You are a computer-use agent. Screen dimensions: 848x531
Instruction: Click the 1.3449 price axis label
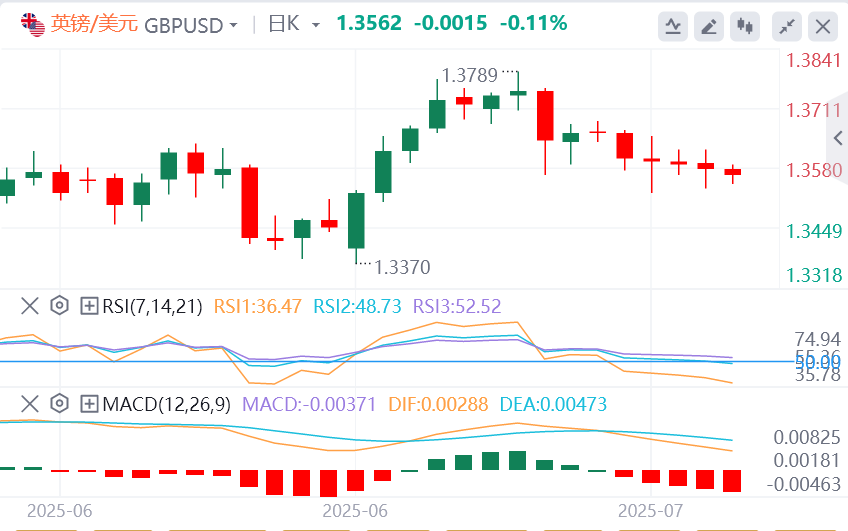pos(813,231)
